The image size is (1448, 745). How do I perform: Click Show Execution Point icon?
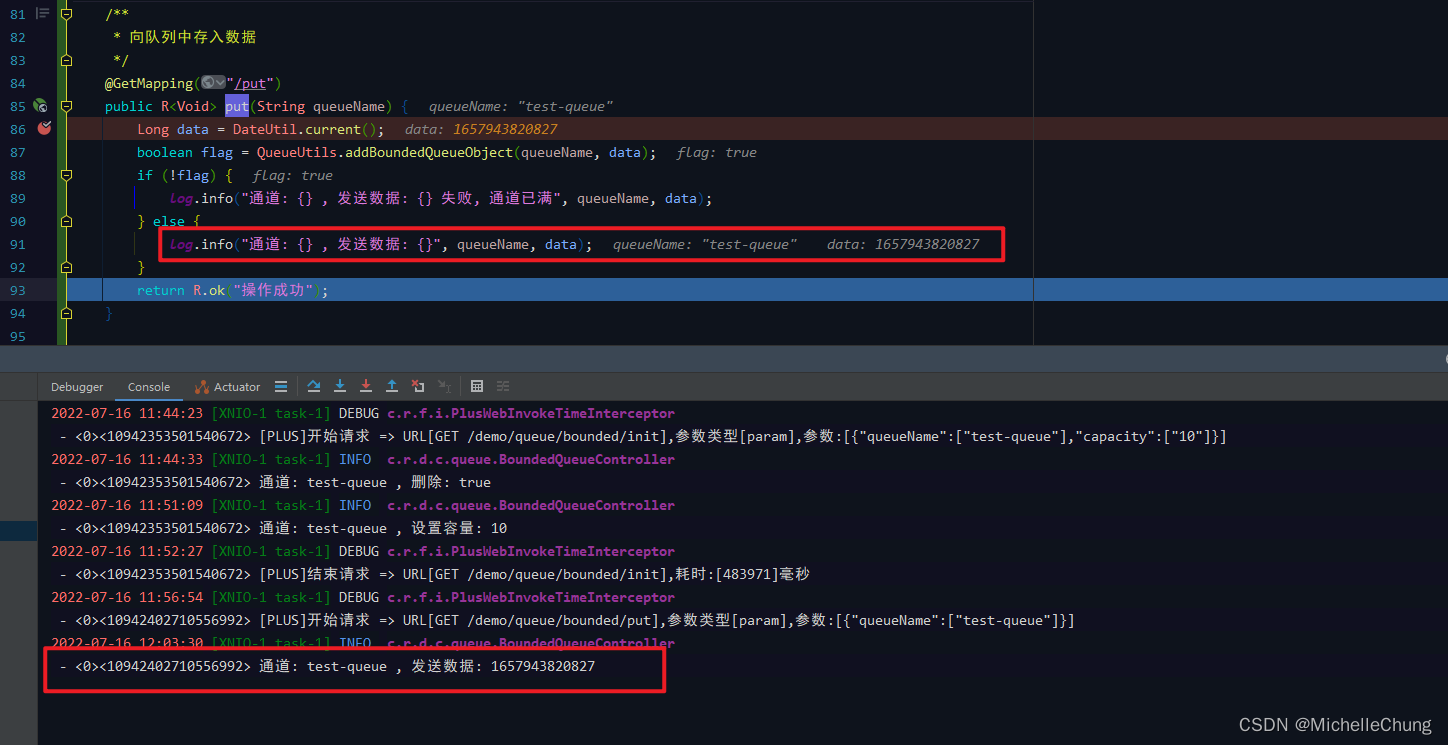tap(281, 386)
